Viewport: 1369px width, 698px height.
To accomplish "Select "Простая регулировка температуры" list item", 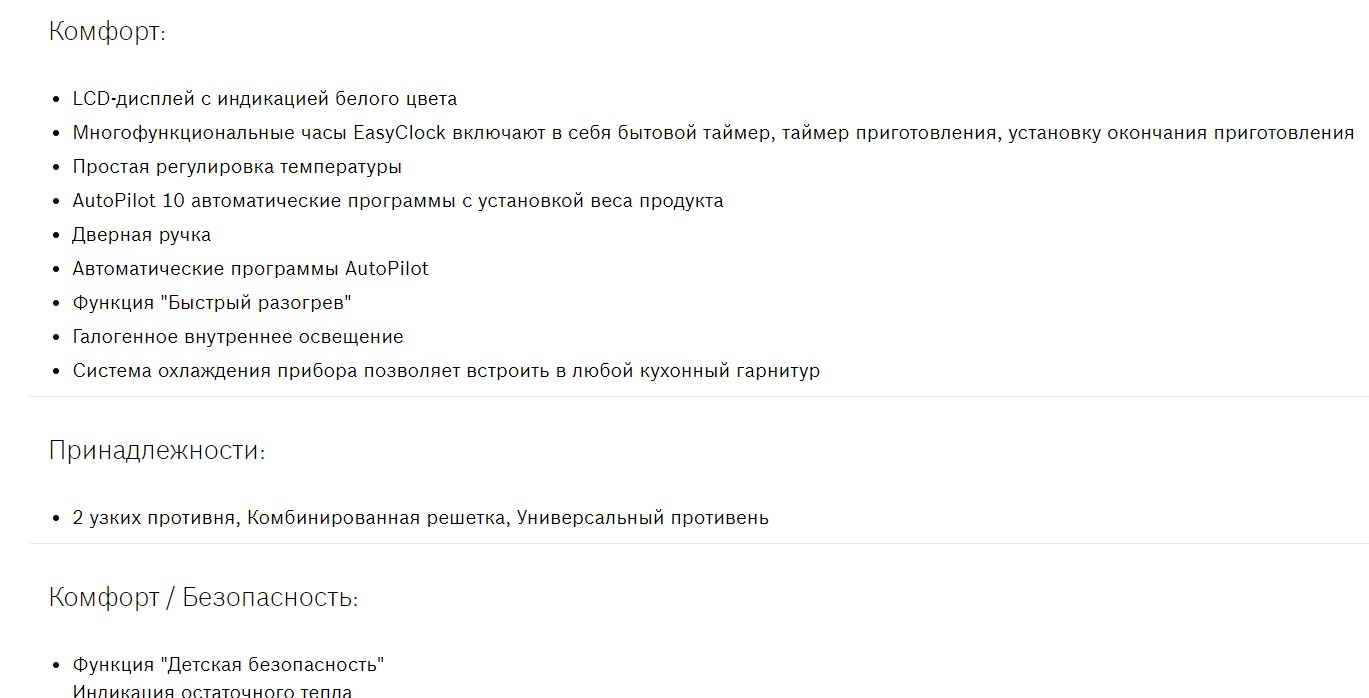I will pos(237,167).
